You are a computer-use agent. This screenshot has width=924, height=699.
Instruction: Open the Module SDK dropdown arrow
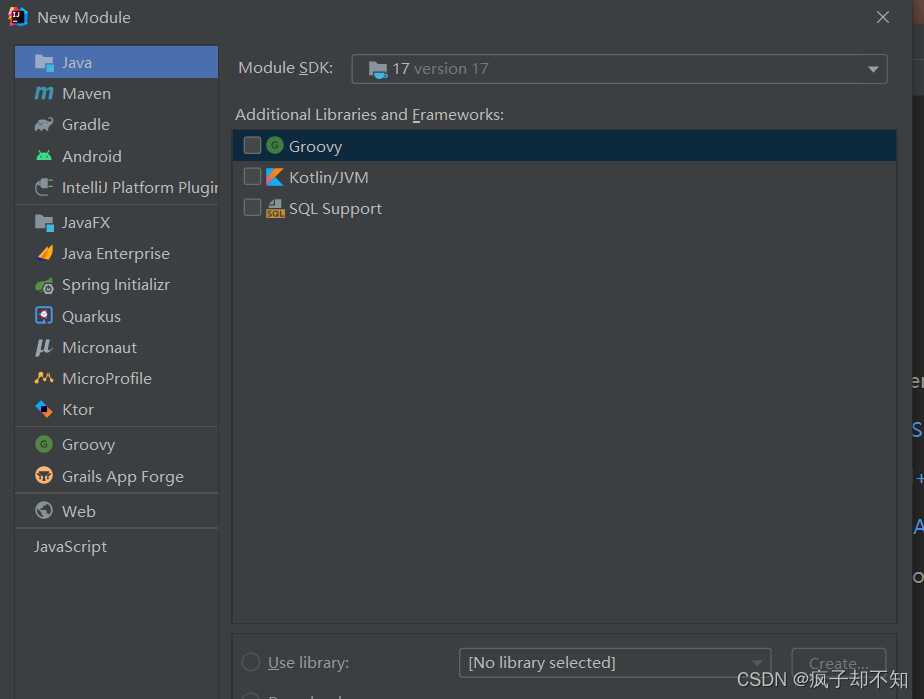pos(873,70)
